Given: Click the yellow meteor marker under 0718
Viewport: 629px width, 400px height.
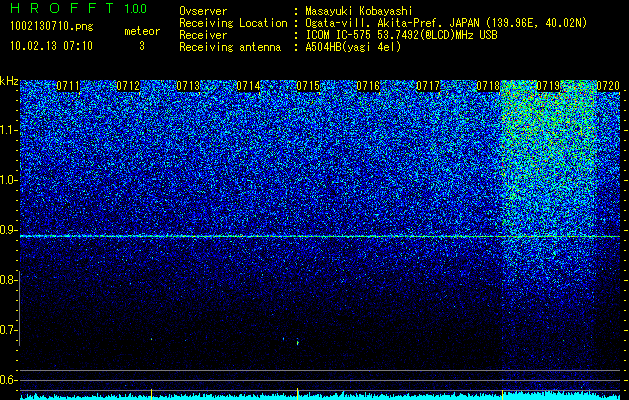Looking at the screenshot, I should point(502,394).
